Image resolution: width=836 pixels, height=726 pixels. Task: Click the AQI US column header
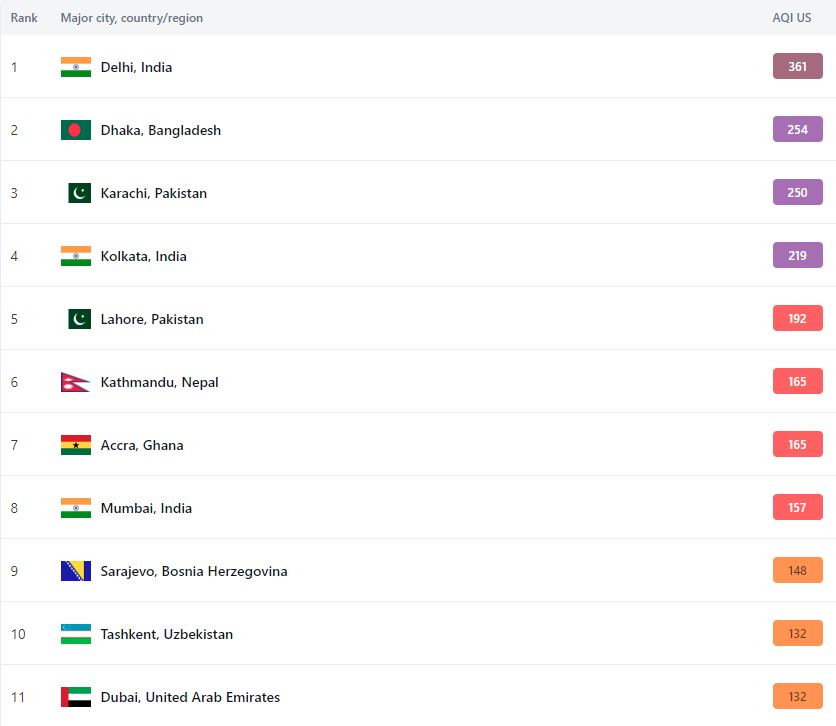pos(792,18)
